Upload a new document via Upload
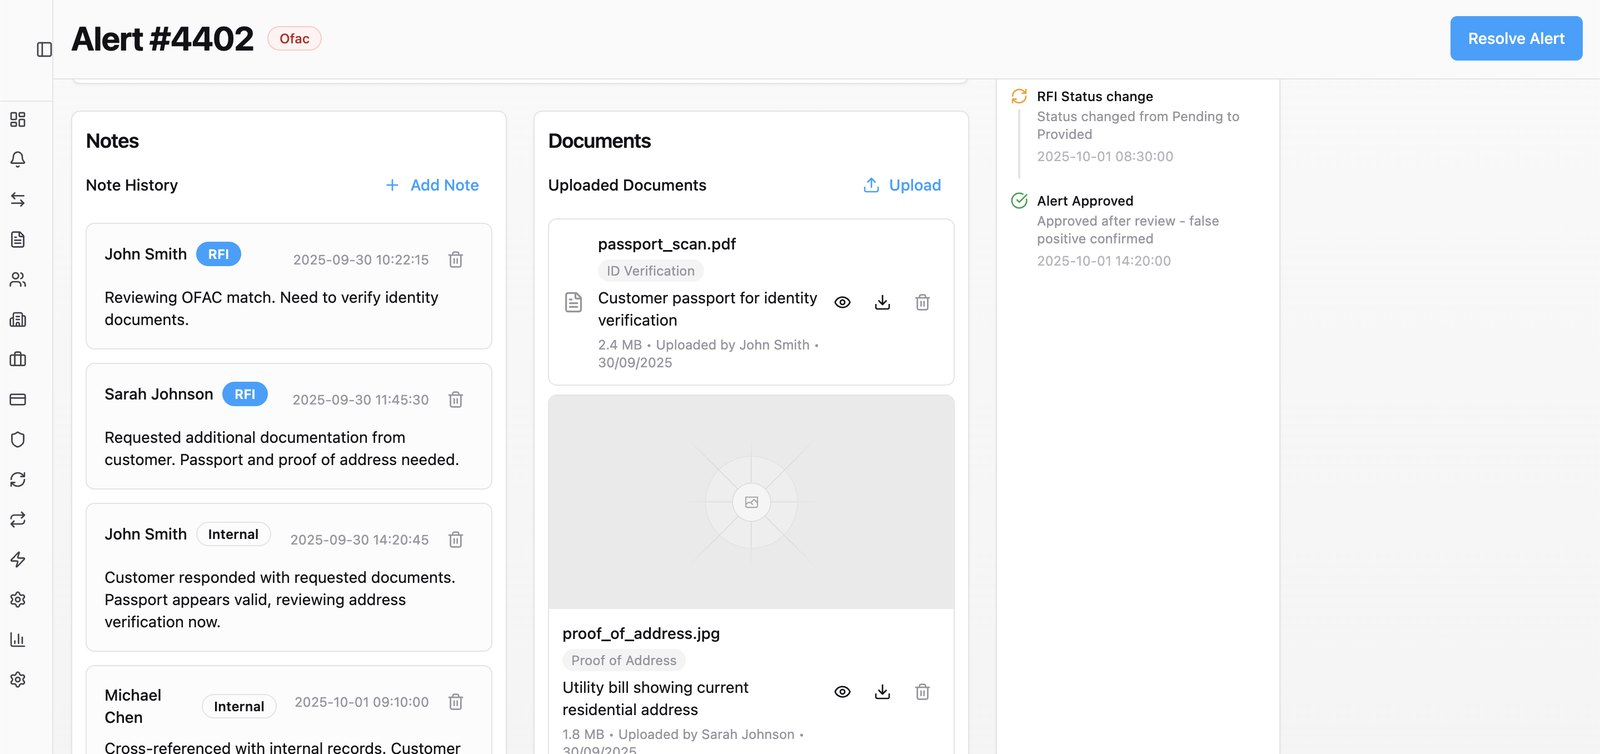Image resolution: width=1600 pixels, height=754 pixels. pyautogui.click(x=902, y=185)
